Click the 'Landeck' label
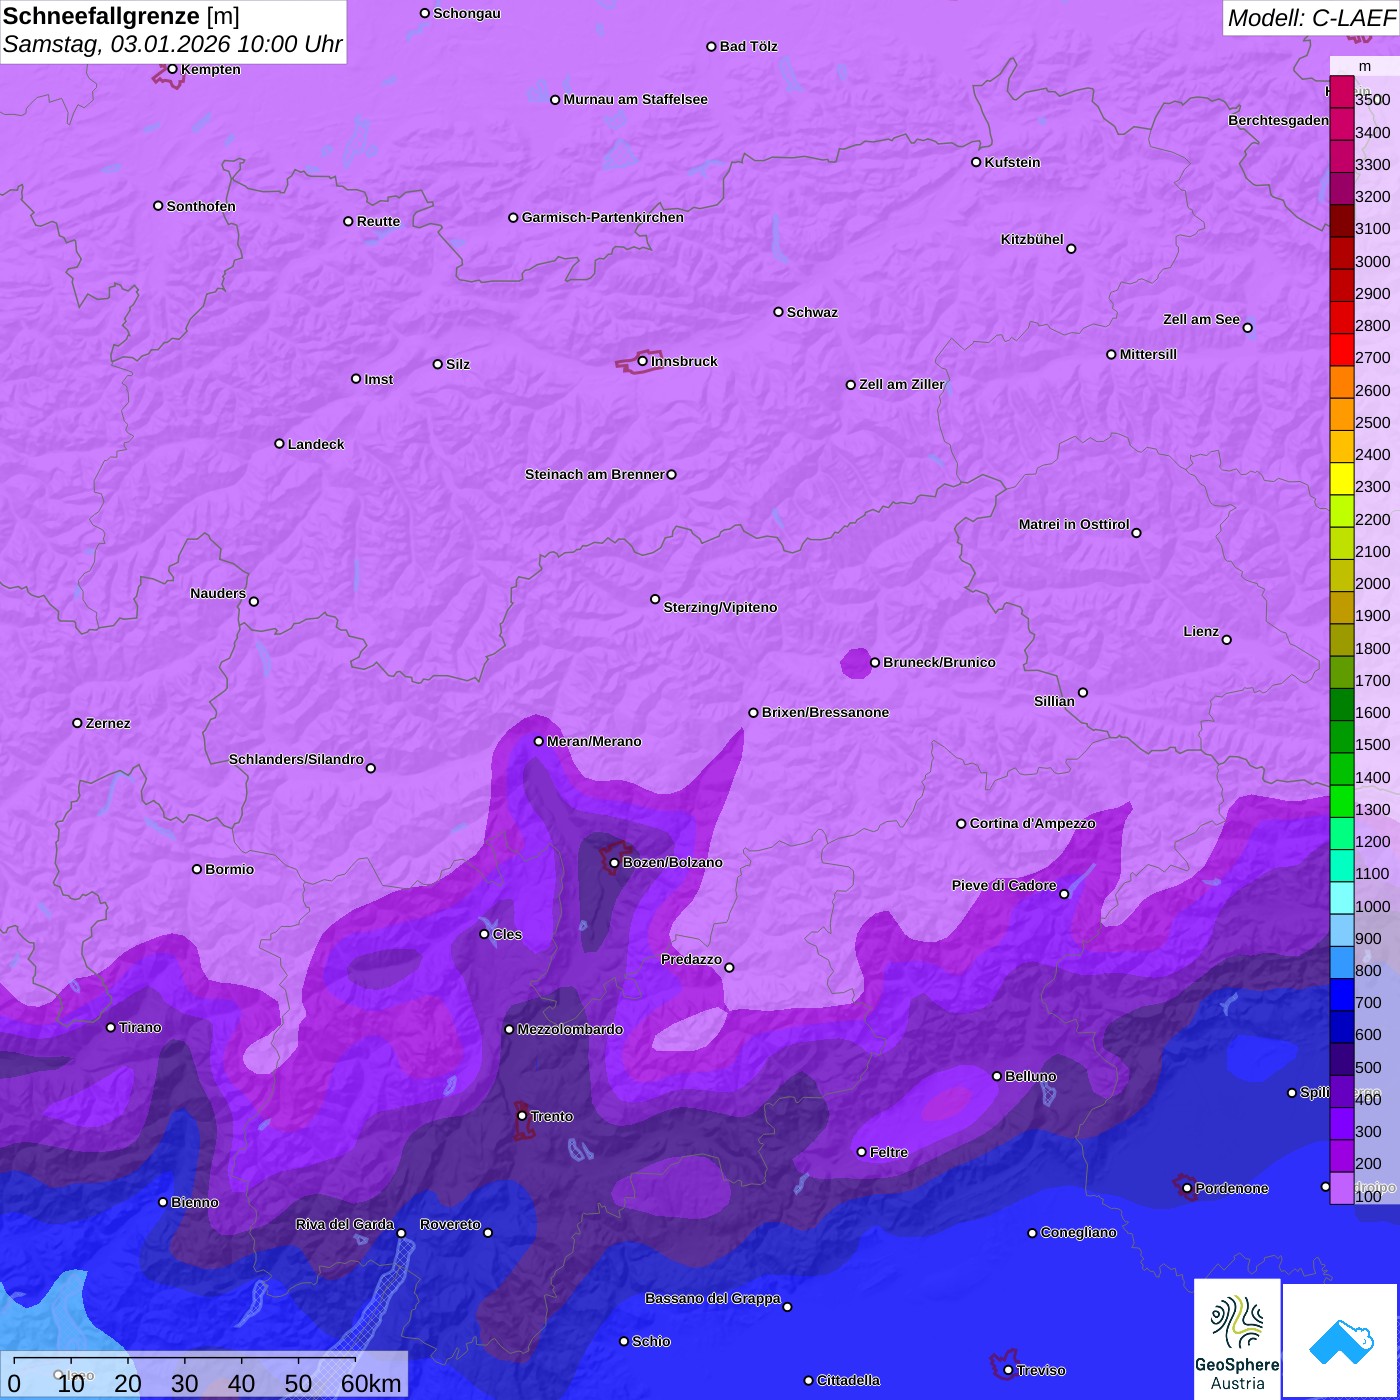 click(316, 444)
